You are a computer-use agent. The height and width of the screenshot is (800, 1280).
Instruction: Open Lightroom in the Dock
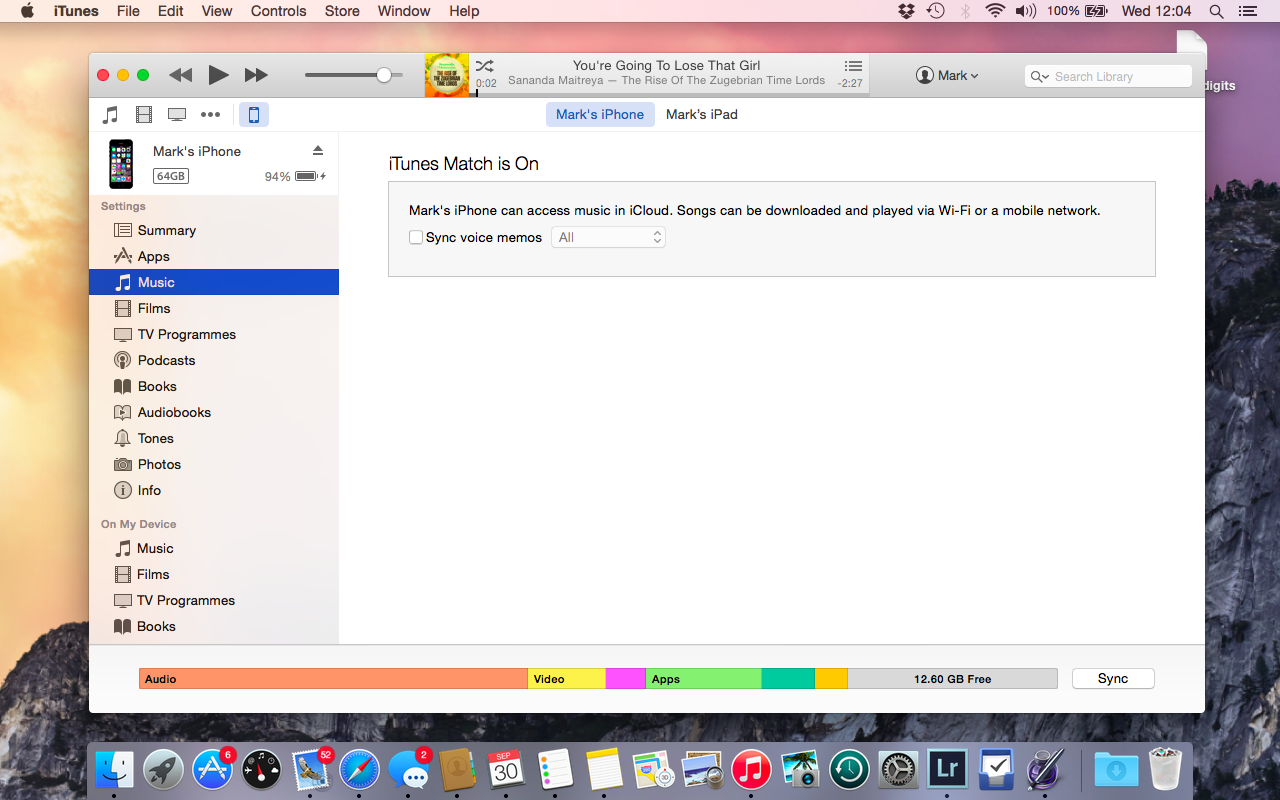point(947,769)
